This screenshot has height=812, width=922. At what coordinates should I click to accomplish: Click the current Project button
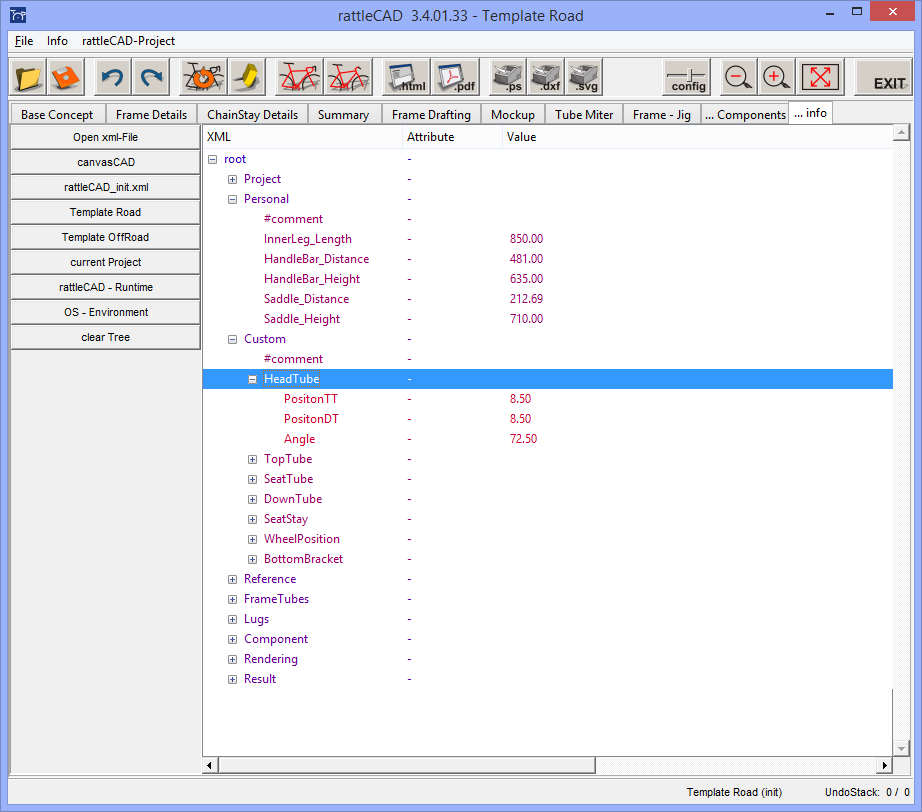105,262
